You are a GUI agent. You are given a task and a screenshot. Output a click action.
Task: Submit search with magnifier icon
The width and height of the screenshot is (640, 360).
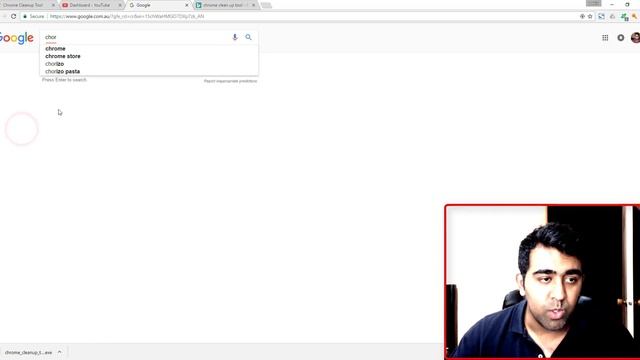click(x=248, y=37)
